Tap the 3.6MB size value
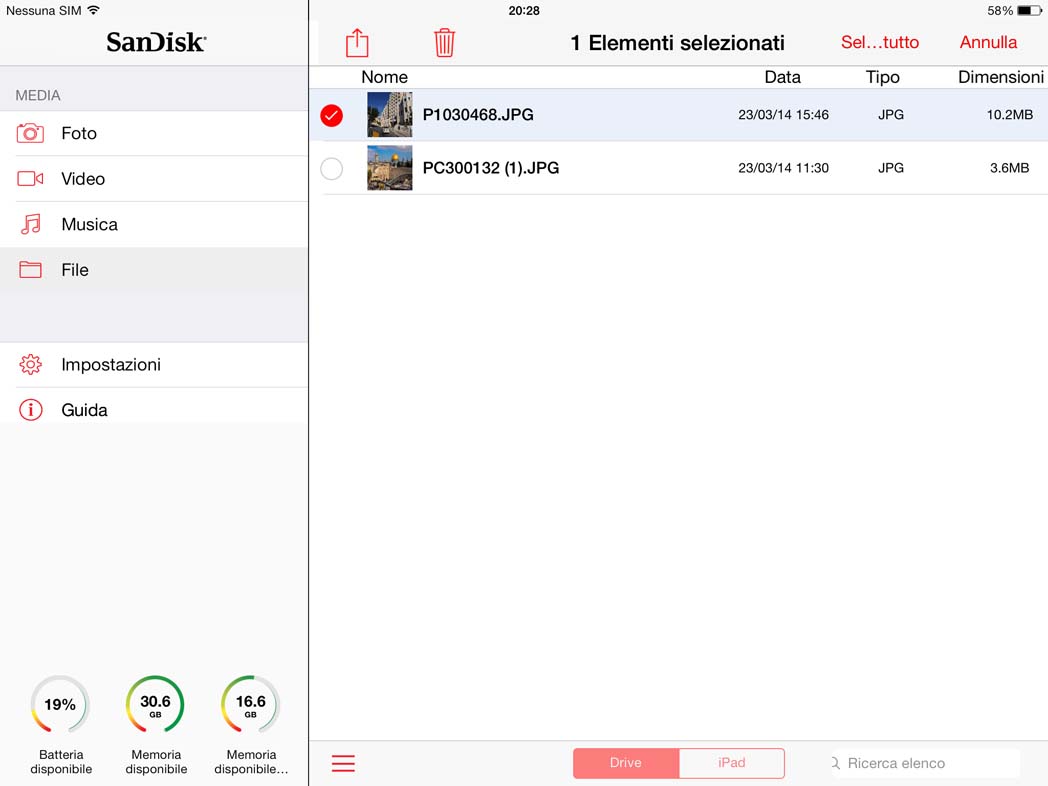The height and width of the screenshot is (786, 1048). point(1009,168)
